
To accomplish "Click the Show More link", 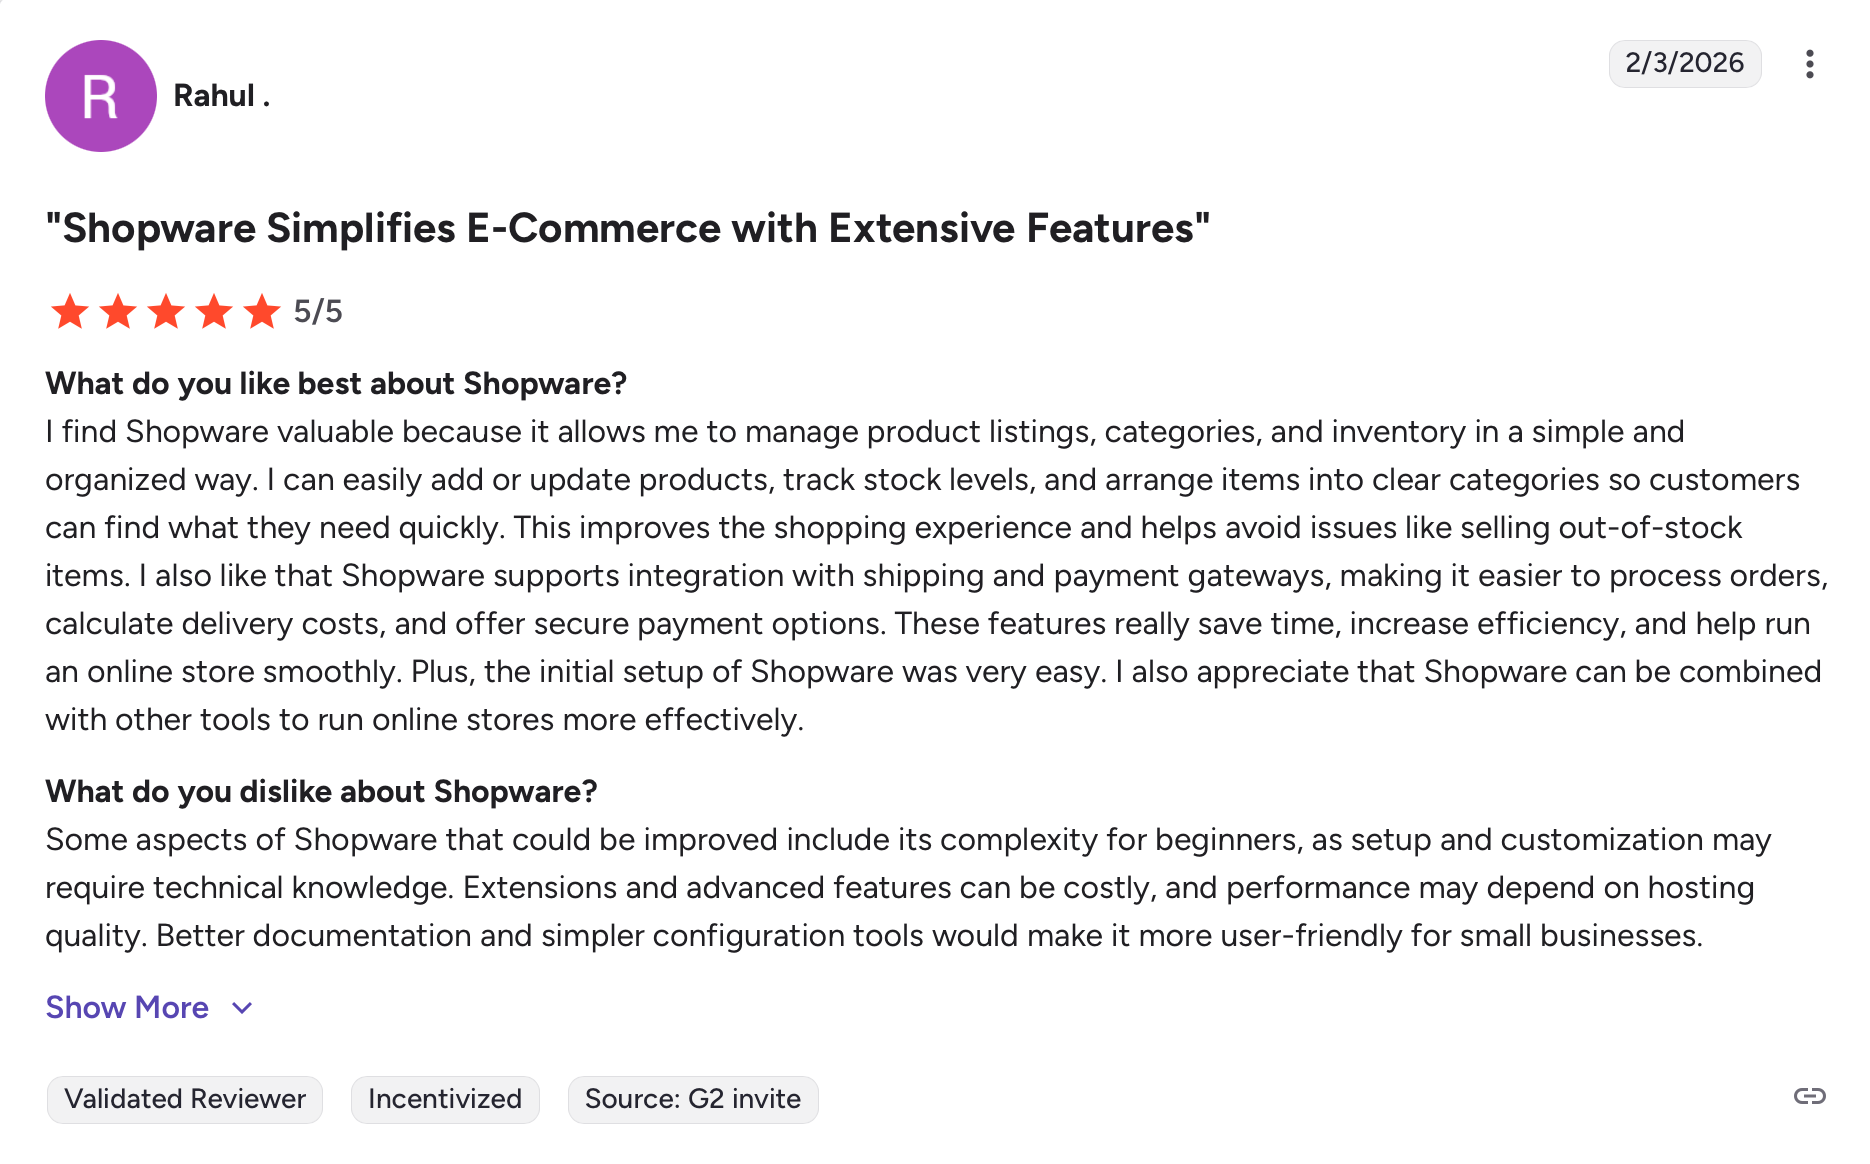I will pos(127,1007).
